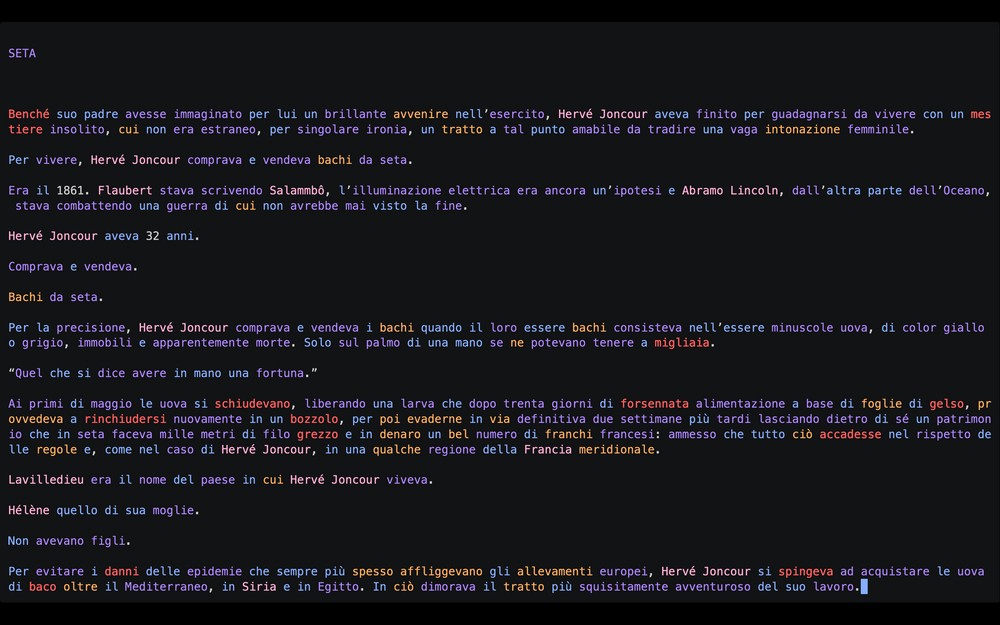
Task: Click the word "epidemie"
Action: 214,571
